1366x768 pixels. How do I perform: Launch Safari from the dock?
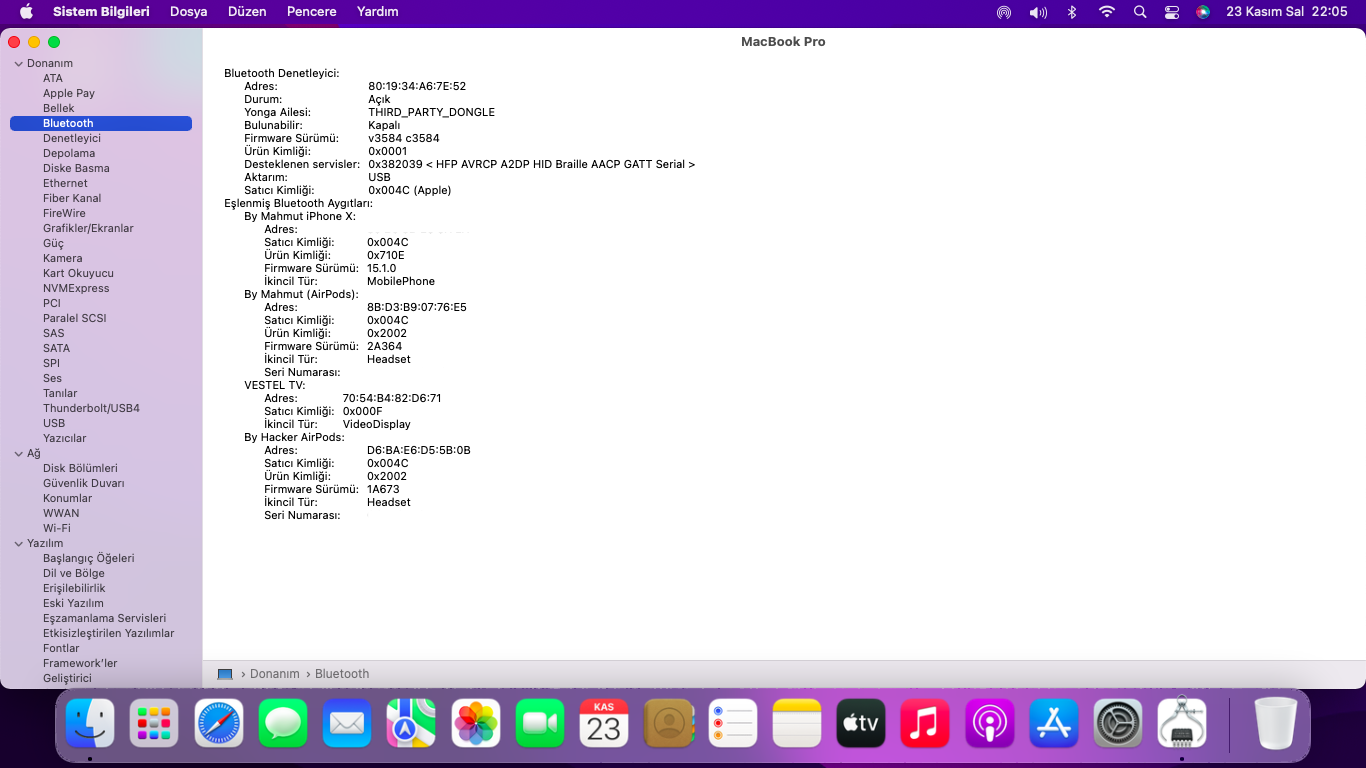pyautogui.click(x=219, y=722)
